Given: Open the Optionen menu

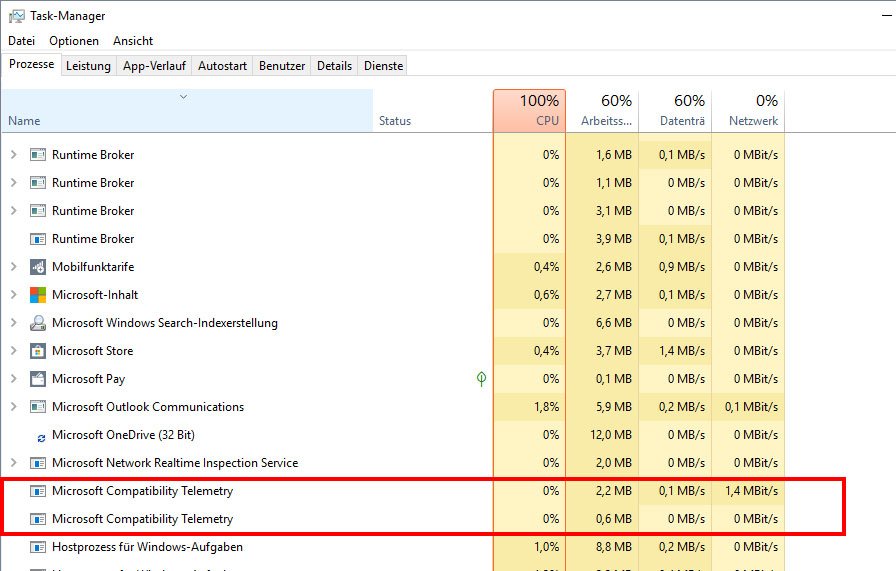Looking at the screenshot, I should tap(74, 41).
